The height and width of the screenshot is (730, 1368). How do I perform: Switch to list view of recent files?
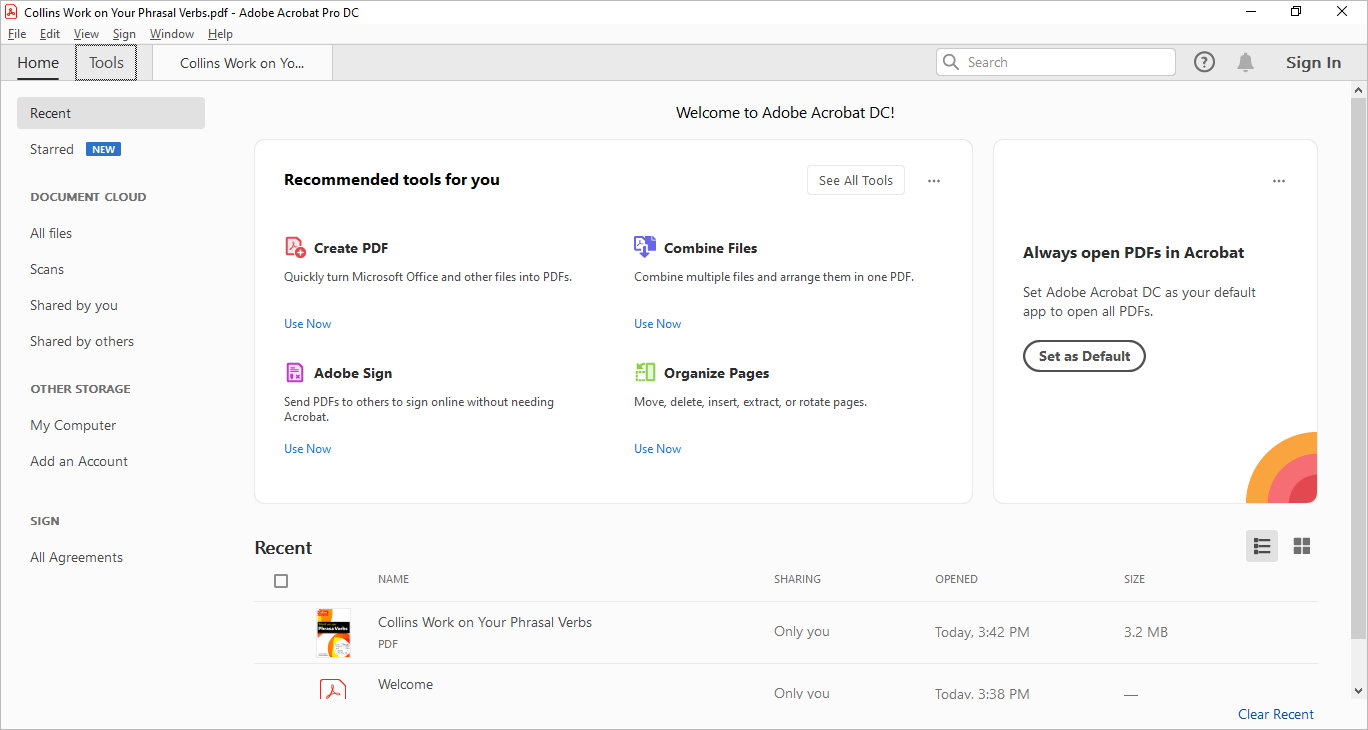point(1262,546)
